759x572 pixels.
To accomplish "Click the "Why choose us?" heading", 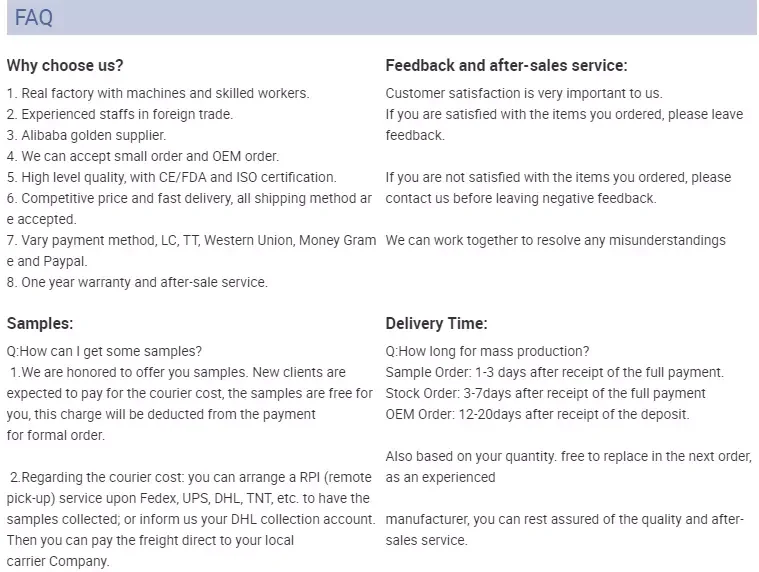I will point(65,66).
